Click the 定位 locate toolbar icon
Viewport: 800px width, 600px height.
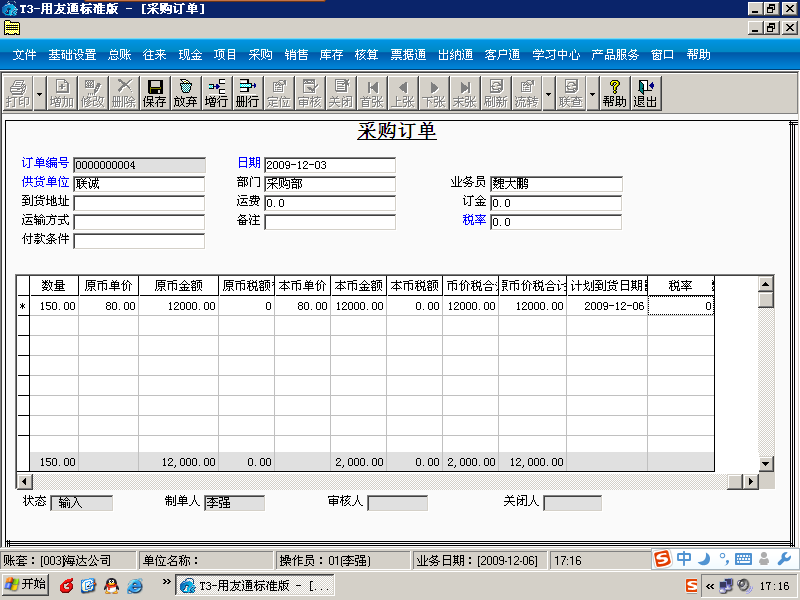(x=279, y=93)
